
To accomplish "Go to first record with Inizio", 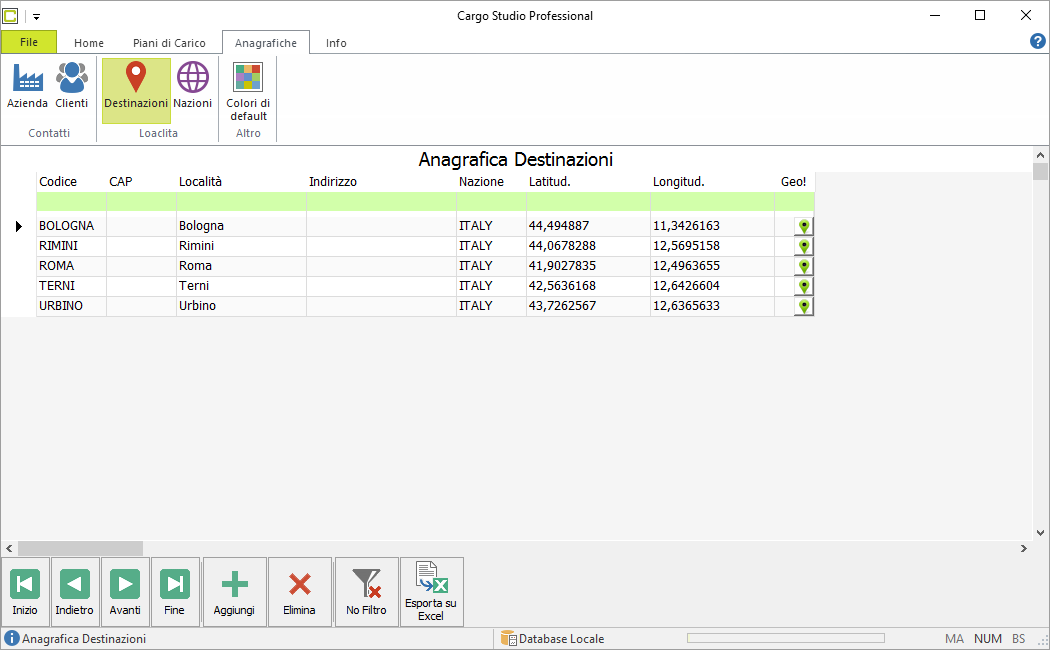I will click(25, 592).
